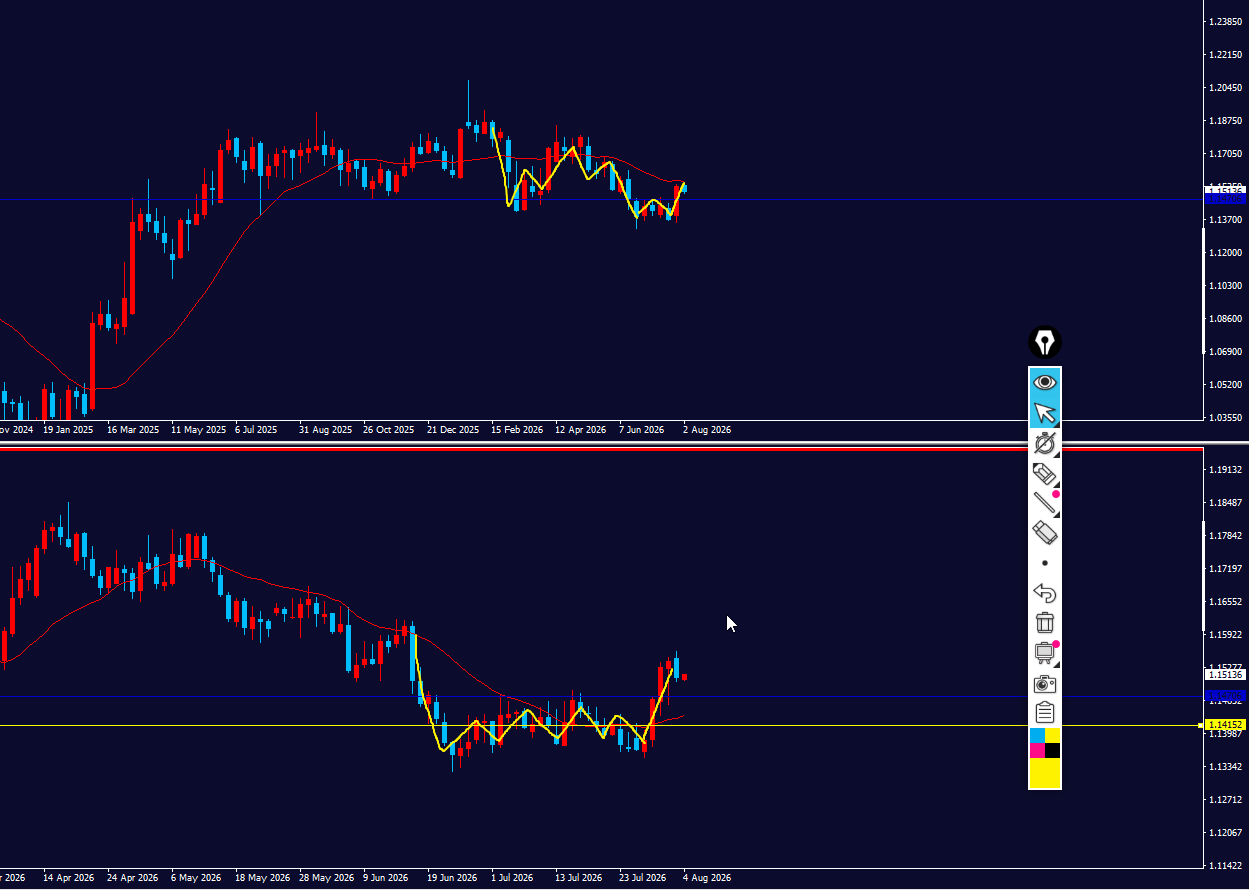Open the cyan-magenta-yellow-black color palette
The width and height of the screenshot is (1249, 890).
click(1045, 743)
